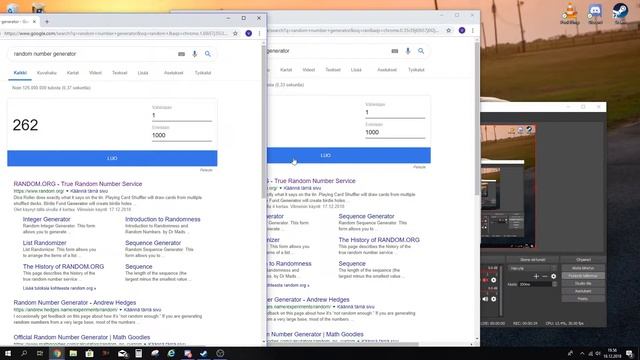Close the current tab in left Chrome window
Viewport: 640px width, 360px height.
(34, 22)
